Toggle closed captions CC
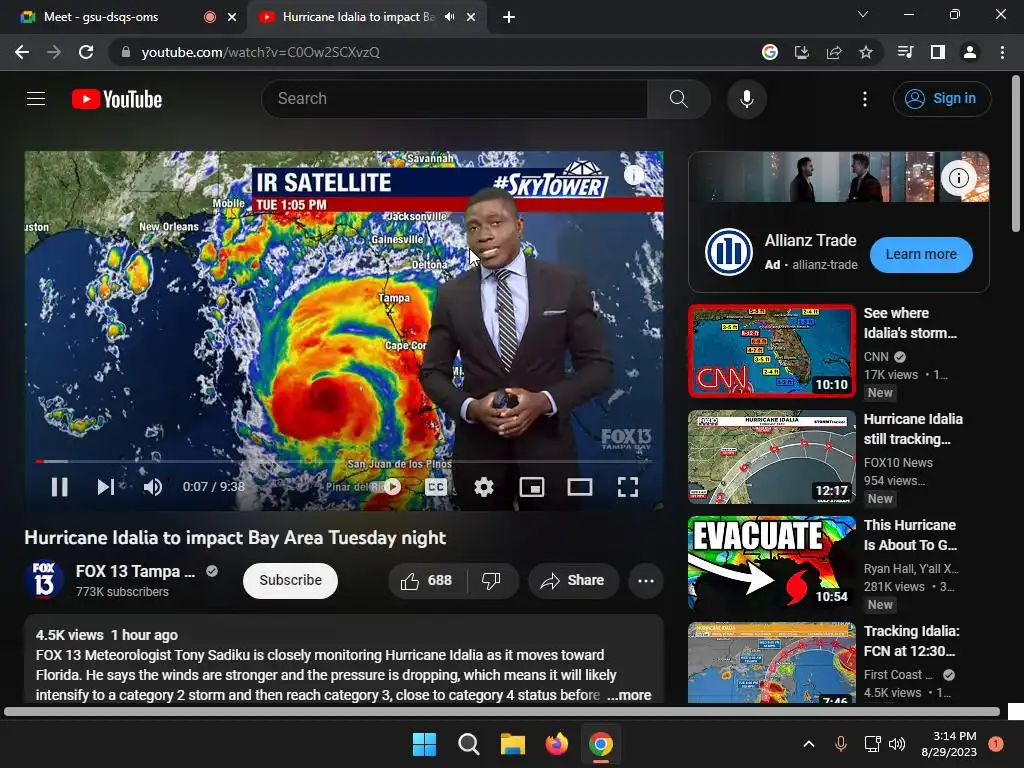The width and height of the screenshot is (1024, 768). pos(436,487)
